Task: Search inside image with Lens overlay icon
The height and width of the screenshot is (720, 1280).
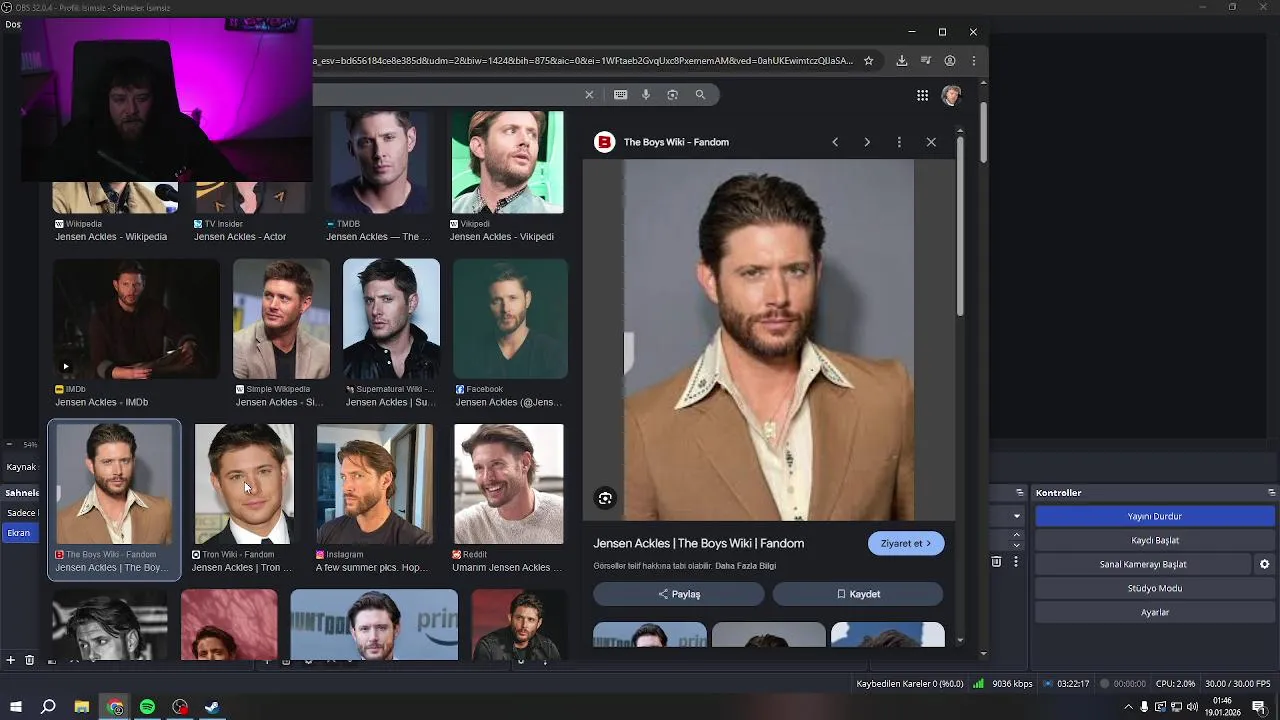Action: pos(605,498)
